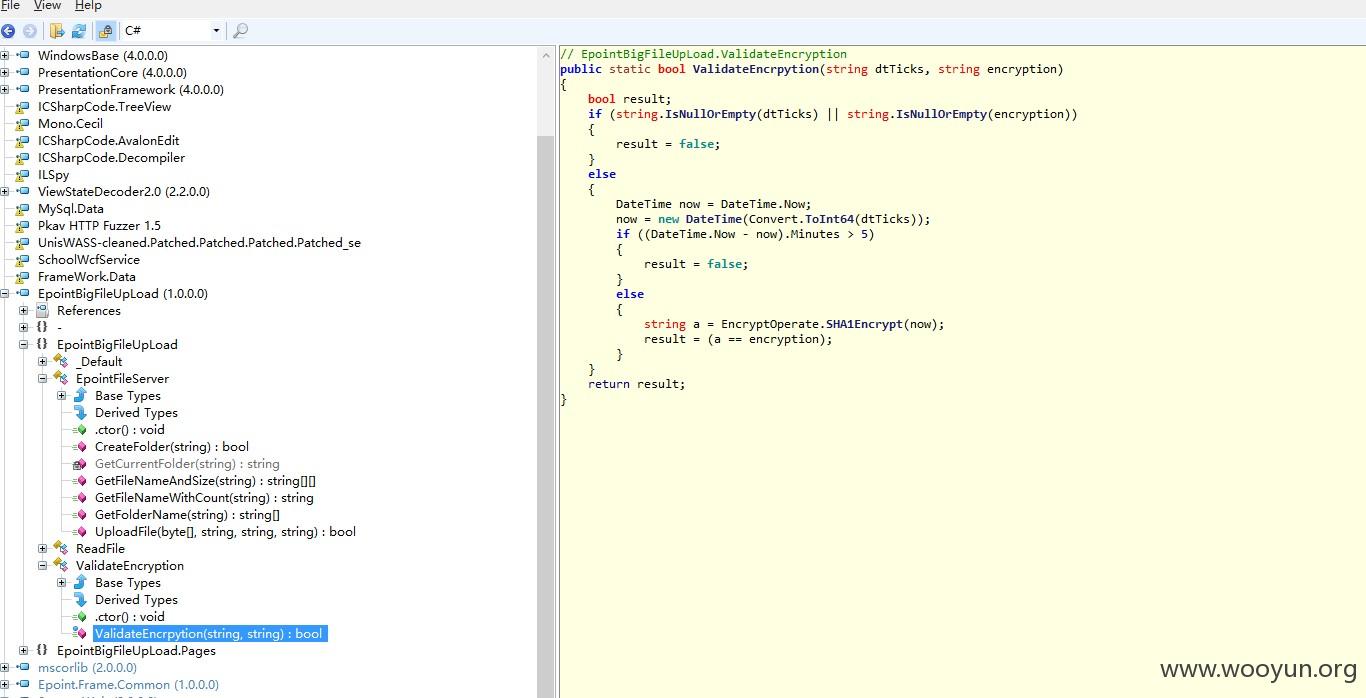Open the mscorlib (2.0.0.0) assembly link
This screenshot has height=698, width=1366.
coord(87,668)
